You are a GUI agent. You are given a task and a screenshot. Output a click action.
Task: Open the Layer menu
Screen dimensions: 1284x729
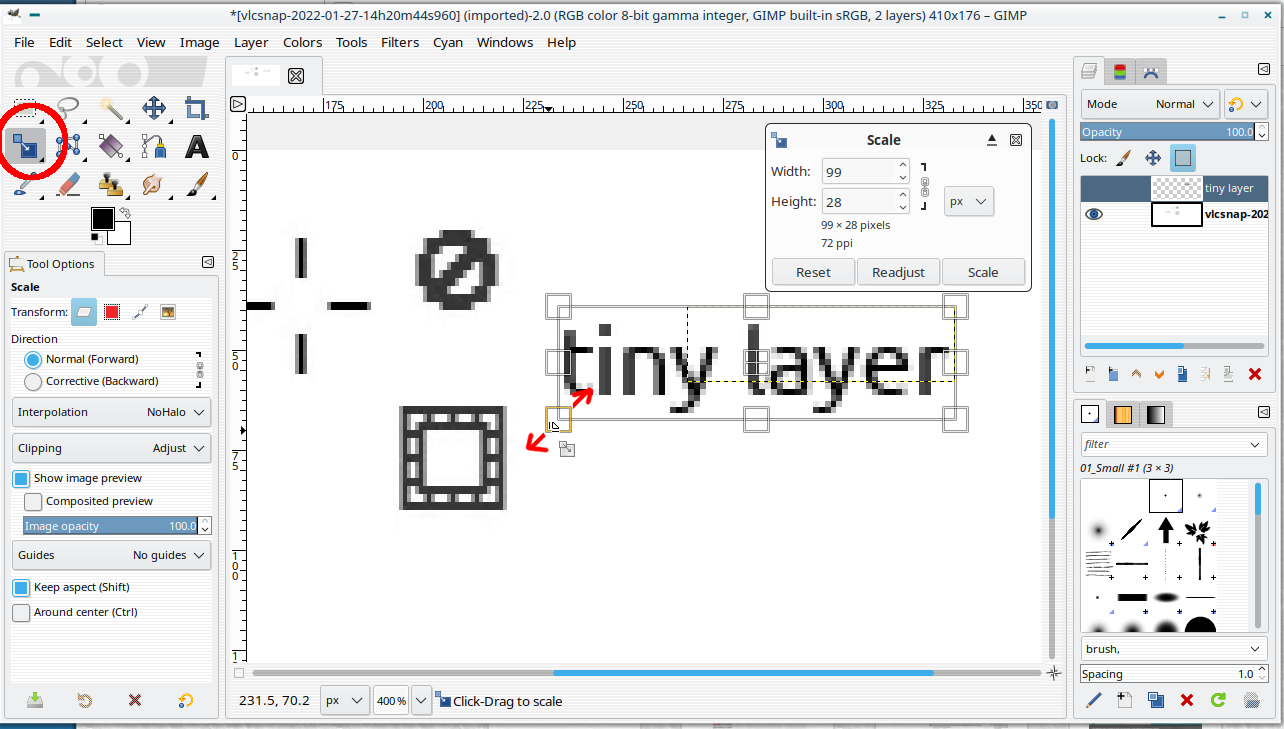pyautogui.click(x=251, y=42)
